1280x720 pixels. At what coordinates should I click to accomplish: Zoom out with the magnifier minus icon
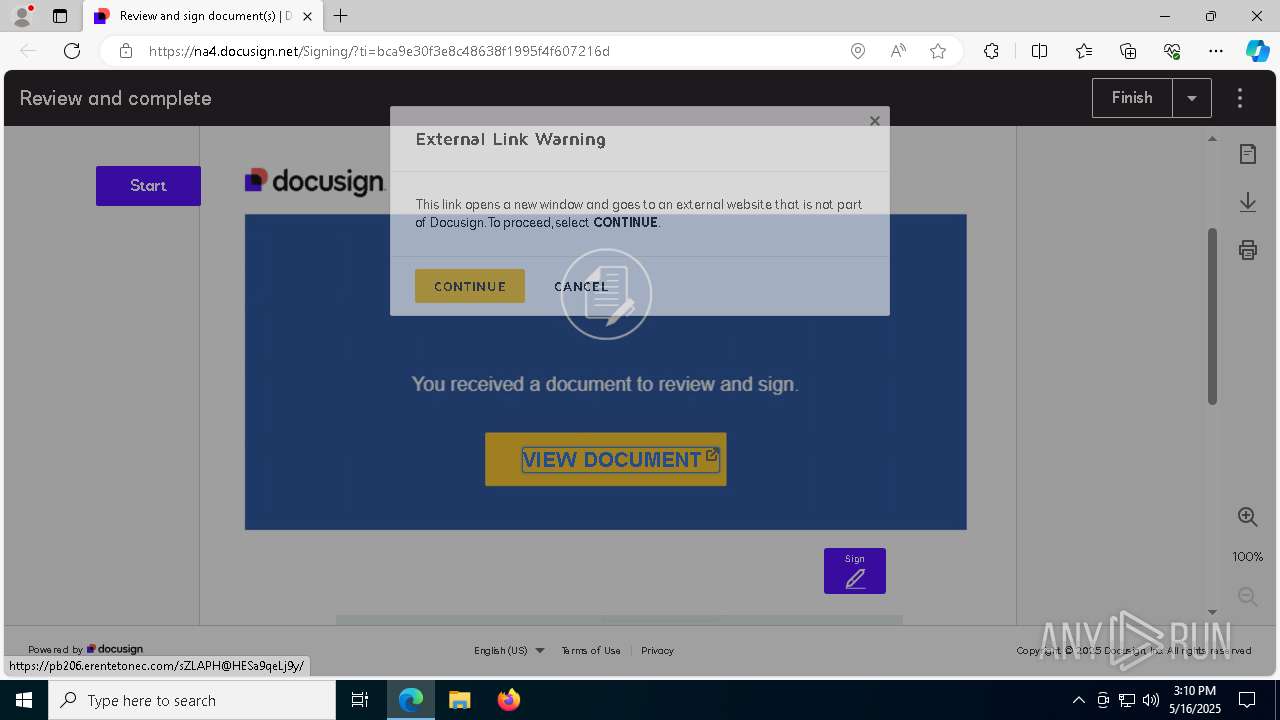[x=1248, y=596]
